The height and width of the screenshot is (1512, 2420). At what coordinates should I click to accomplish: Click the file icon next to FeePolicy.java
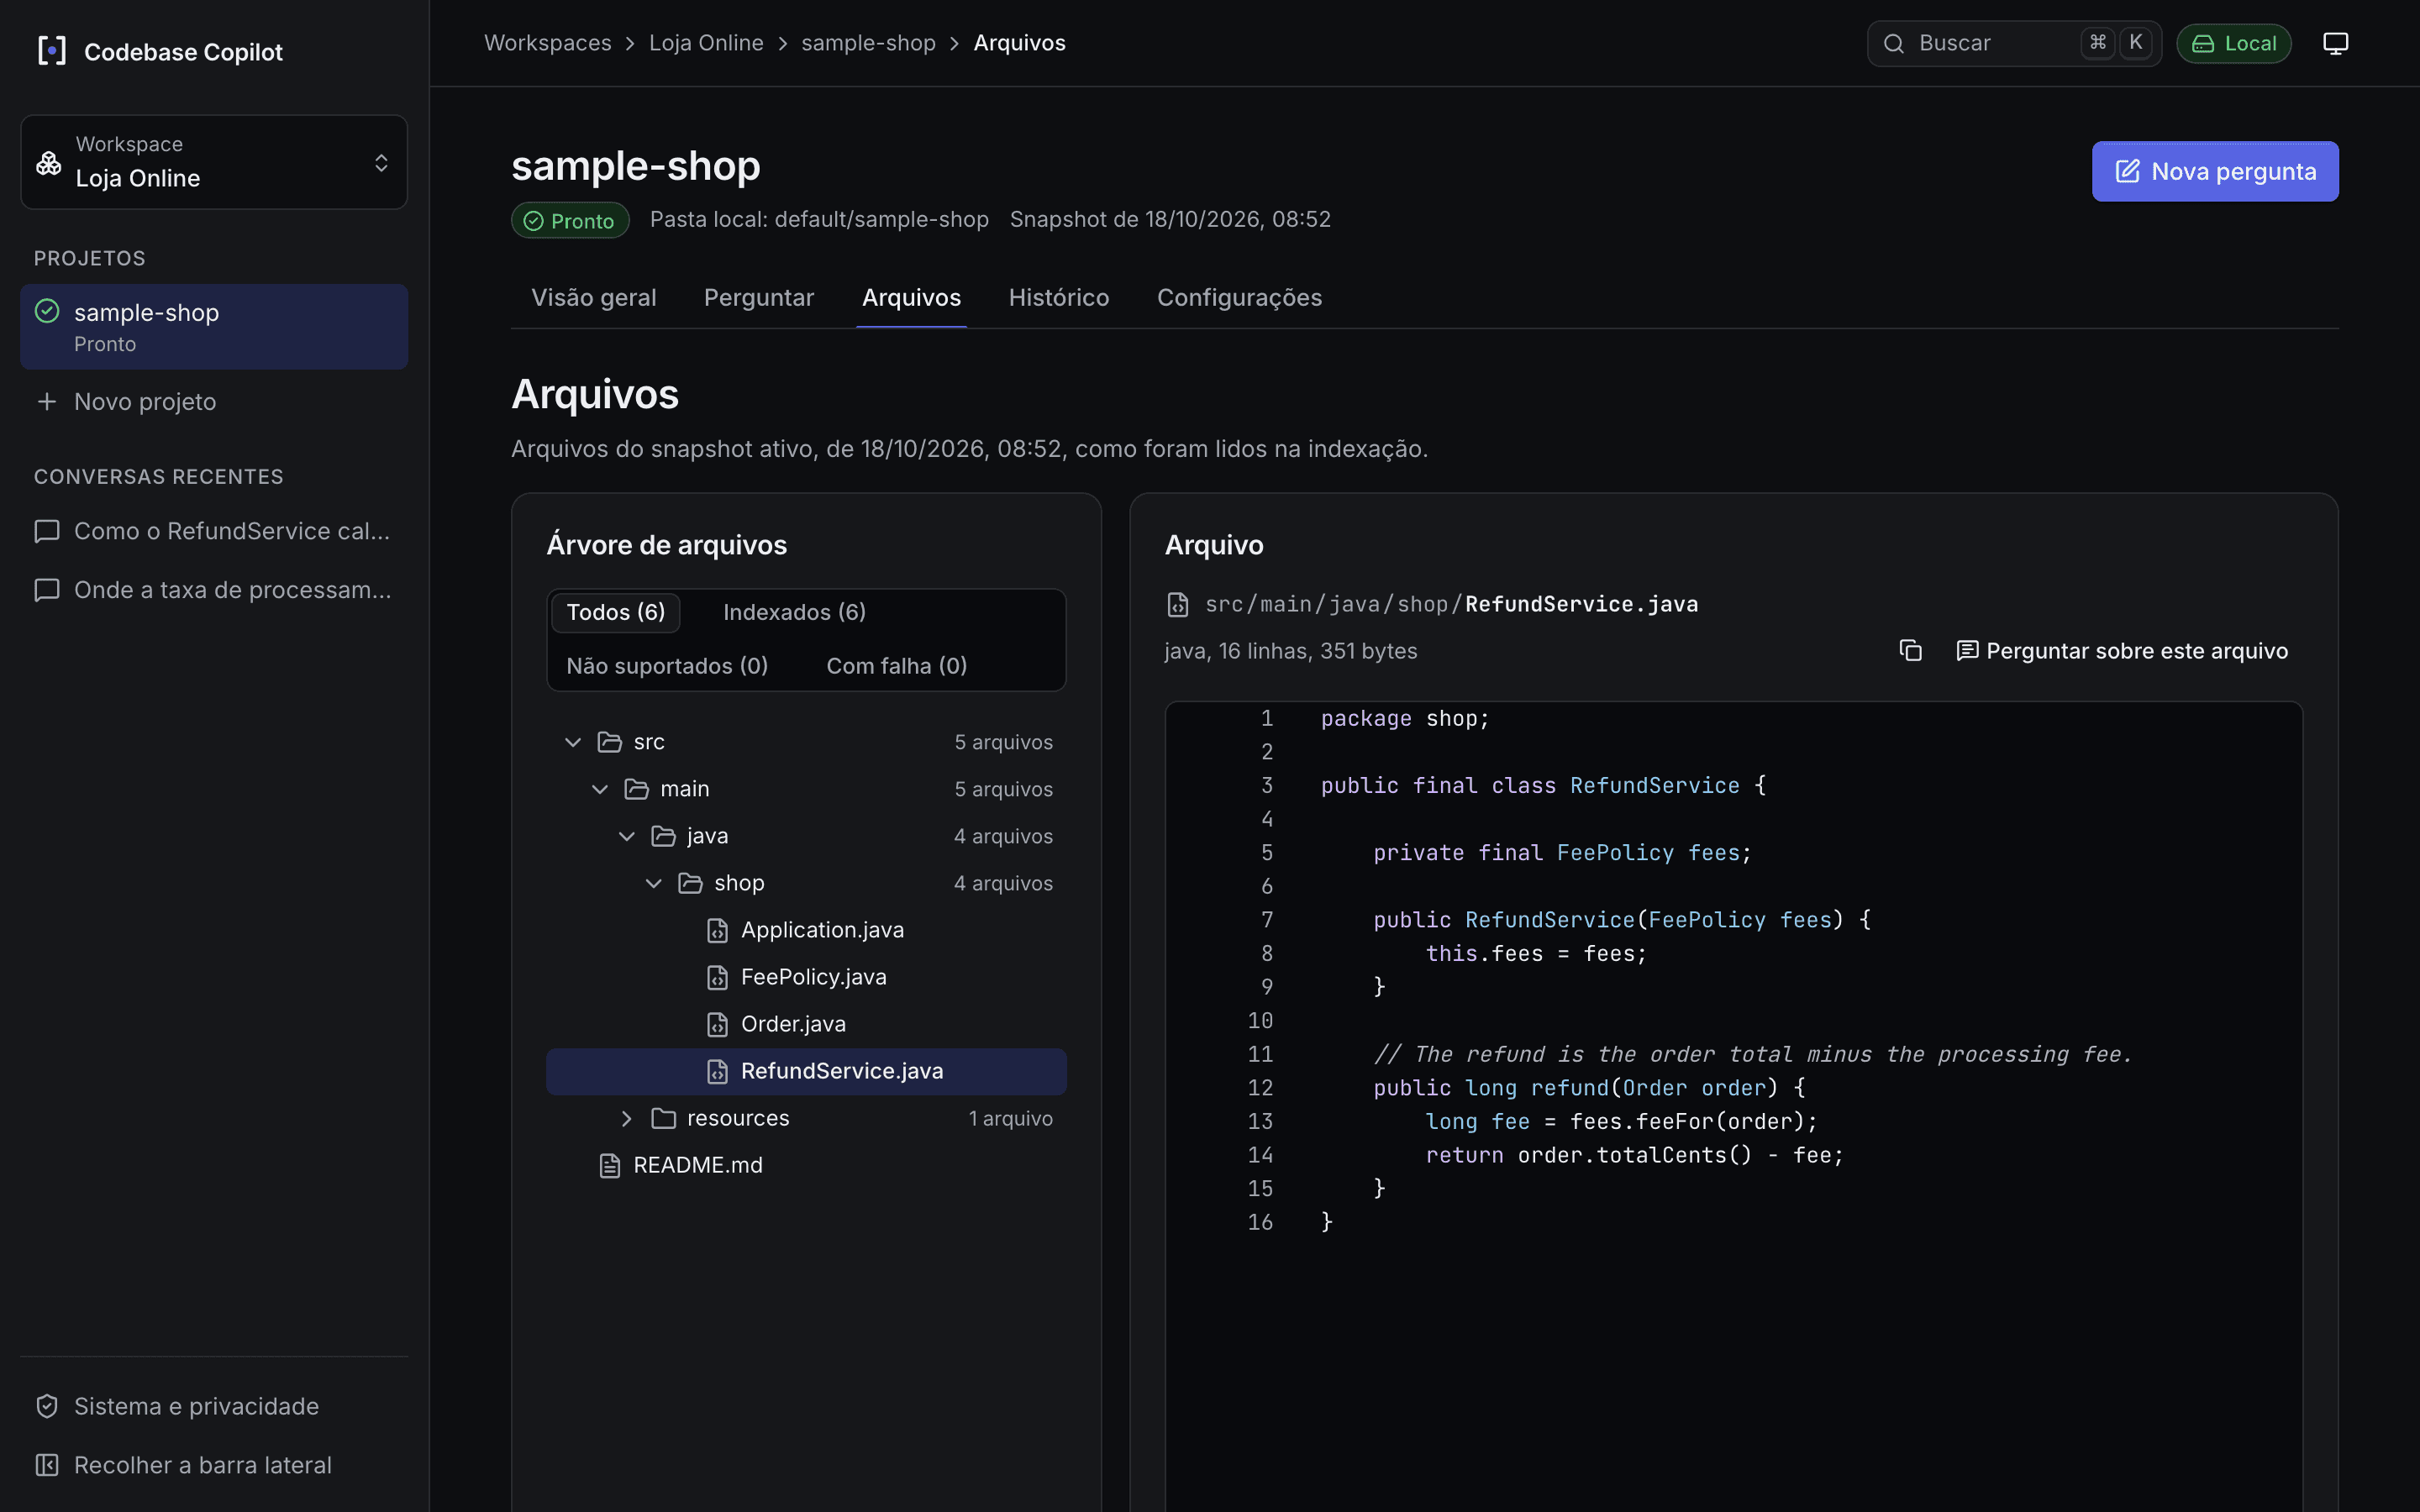717,977
